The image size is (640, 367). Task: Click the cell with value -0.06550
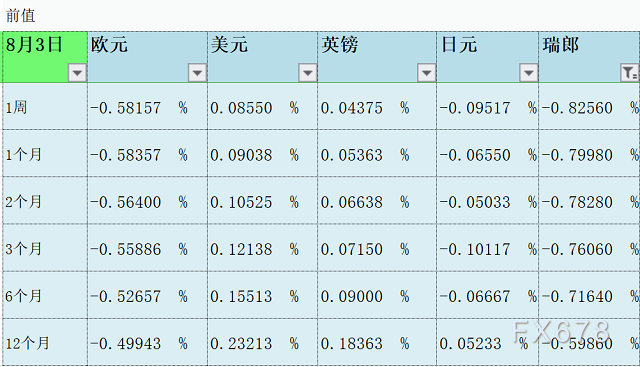[487, 153]
